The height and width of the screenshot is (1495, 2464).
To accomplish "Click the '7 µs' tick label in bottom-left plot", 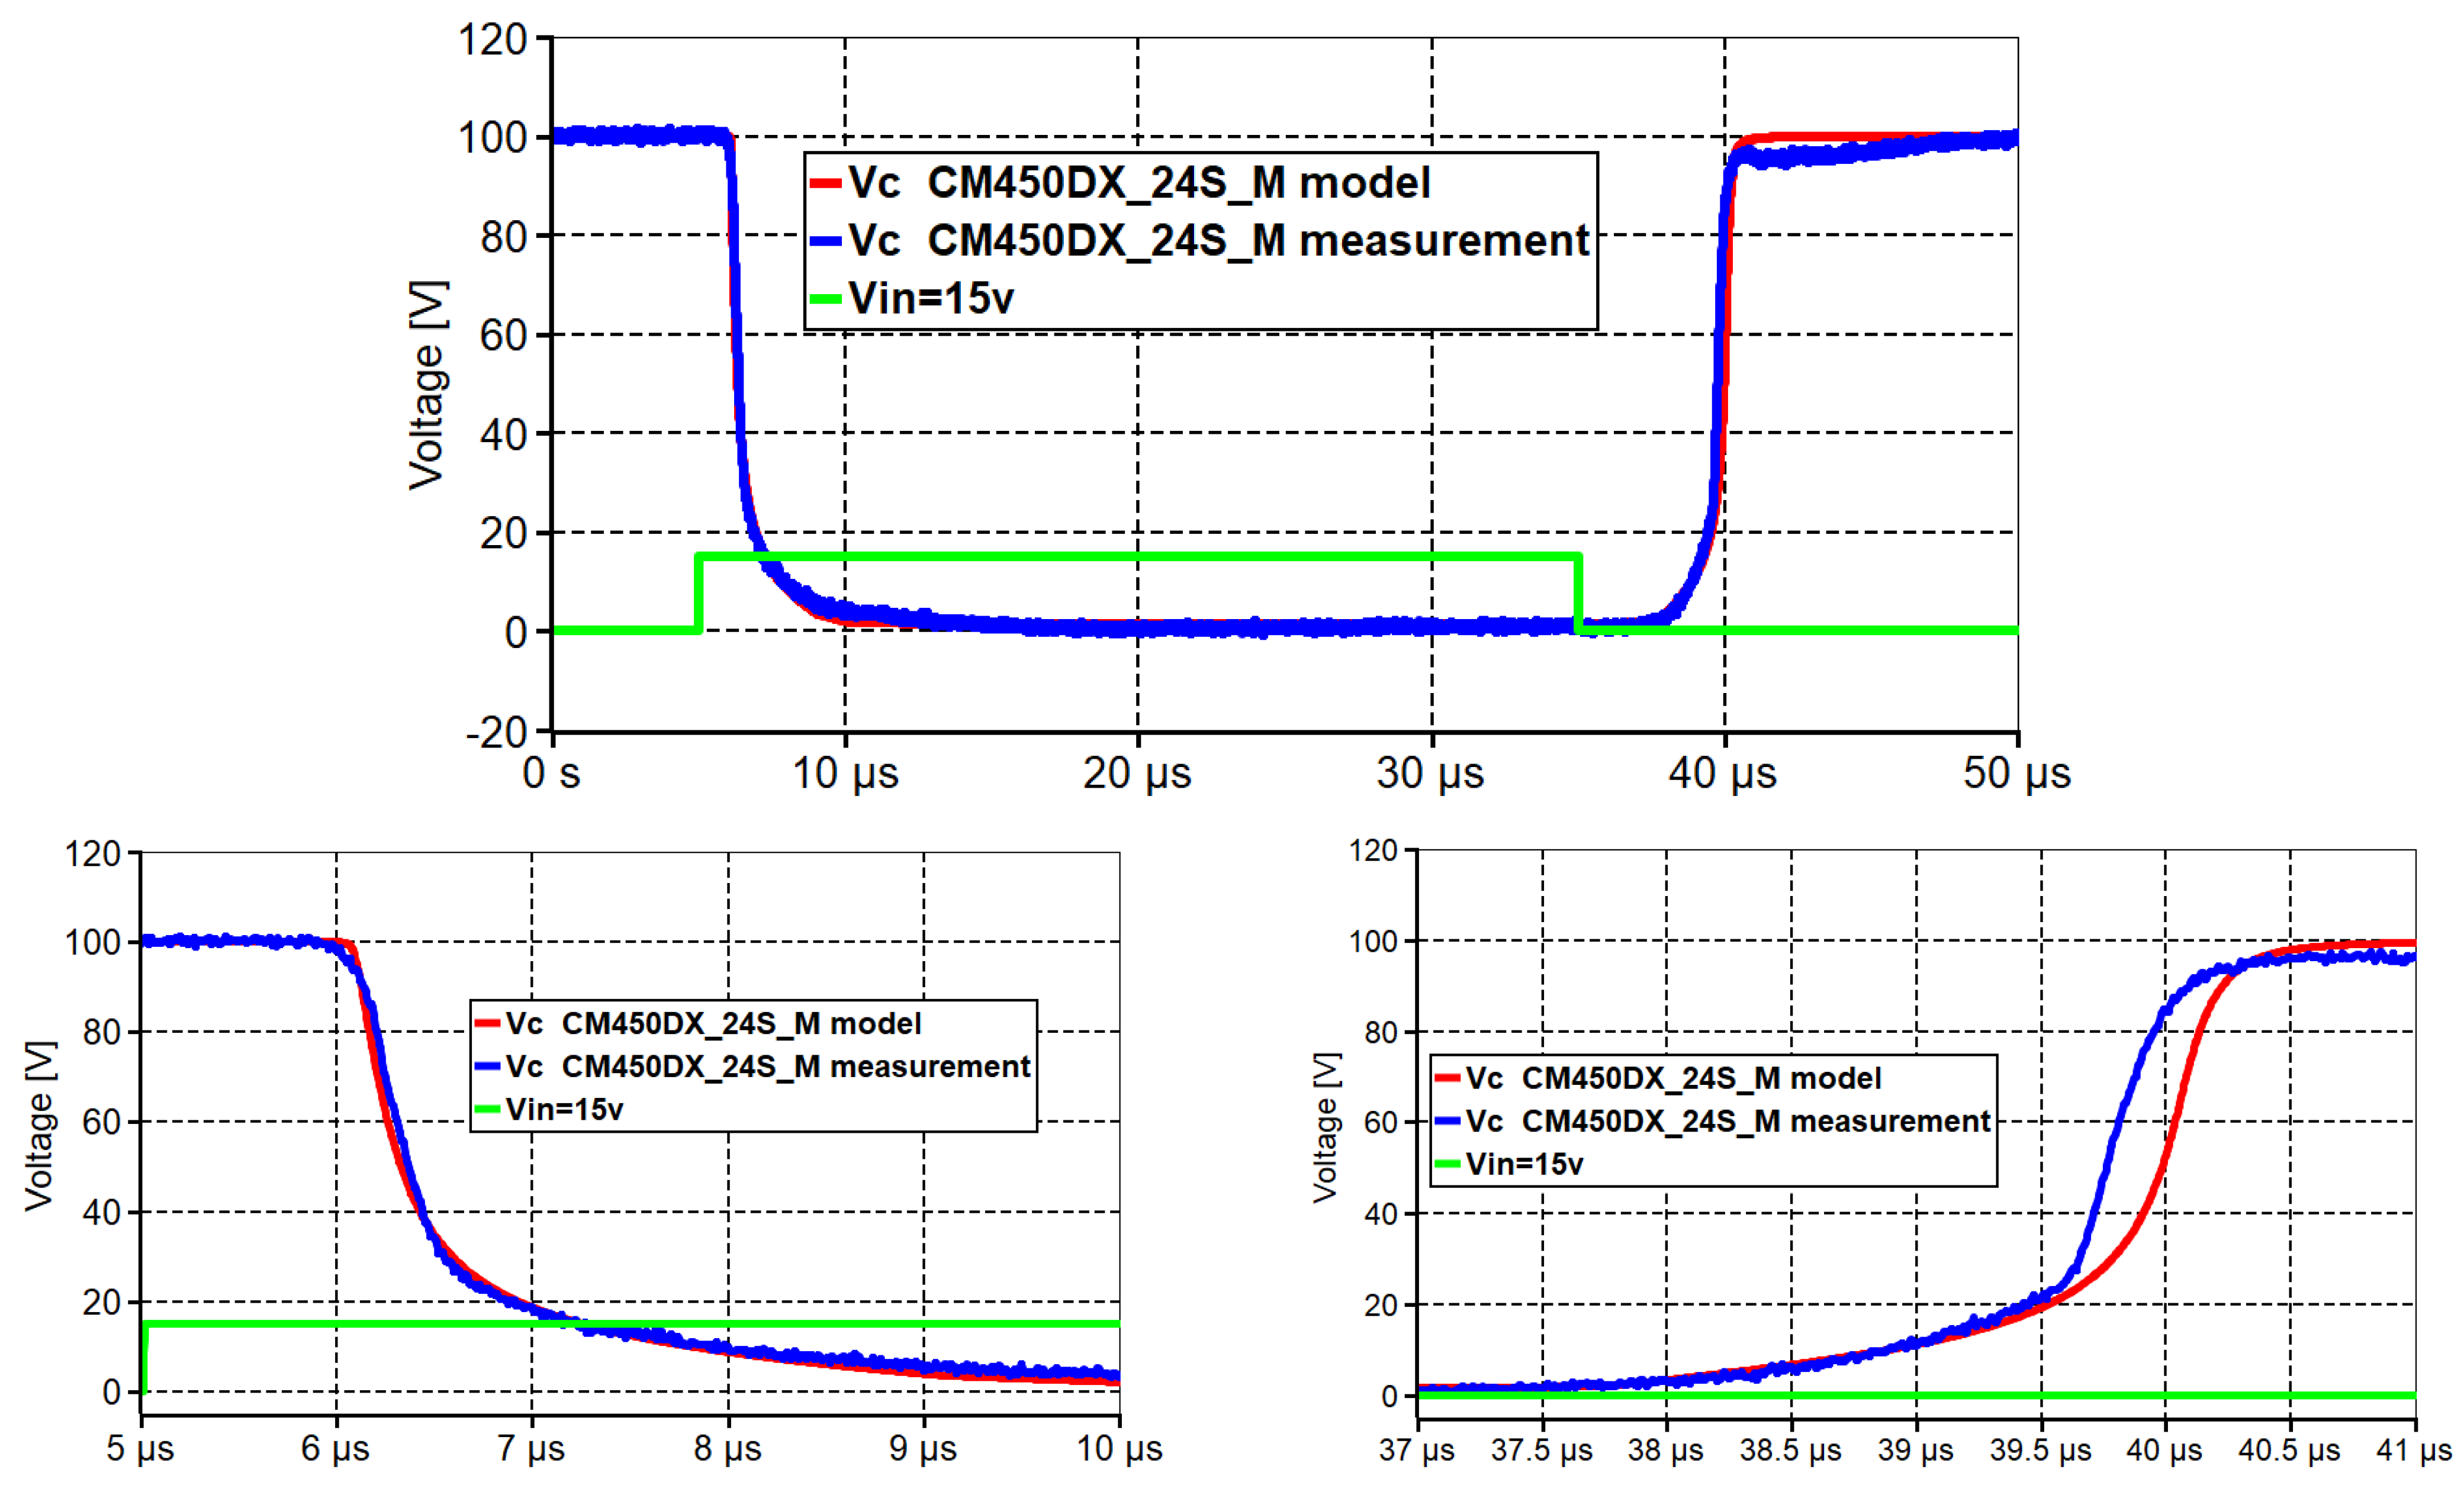I will point(531,1448).
